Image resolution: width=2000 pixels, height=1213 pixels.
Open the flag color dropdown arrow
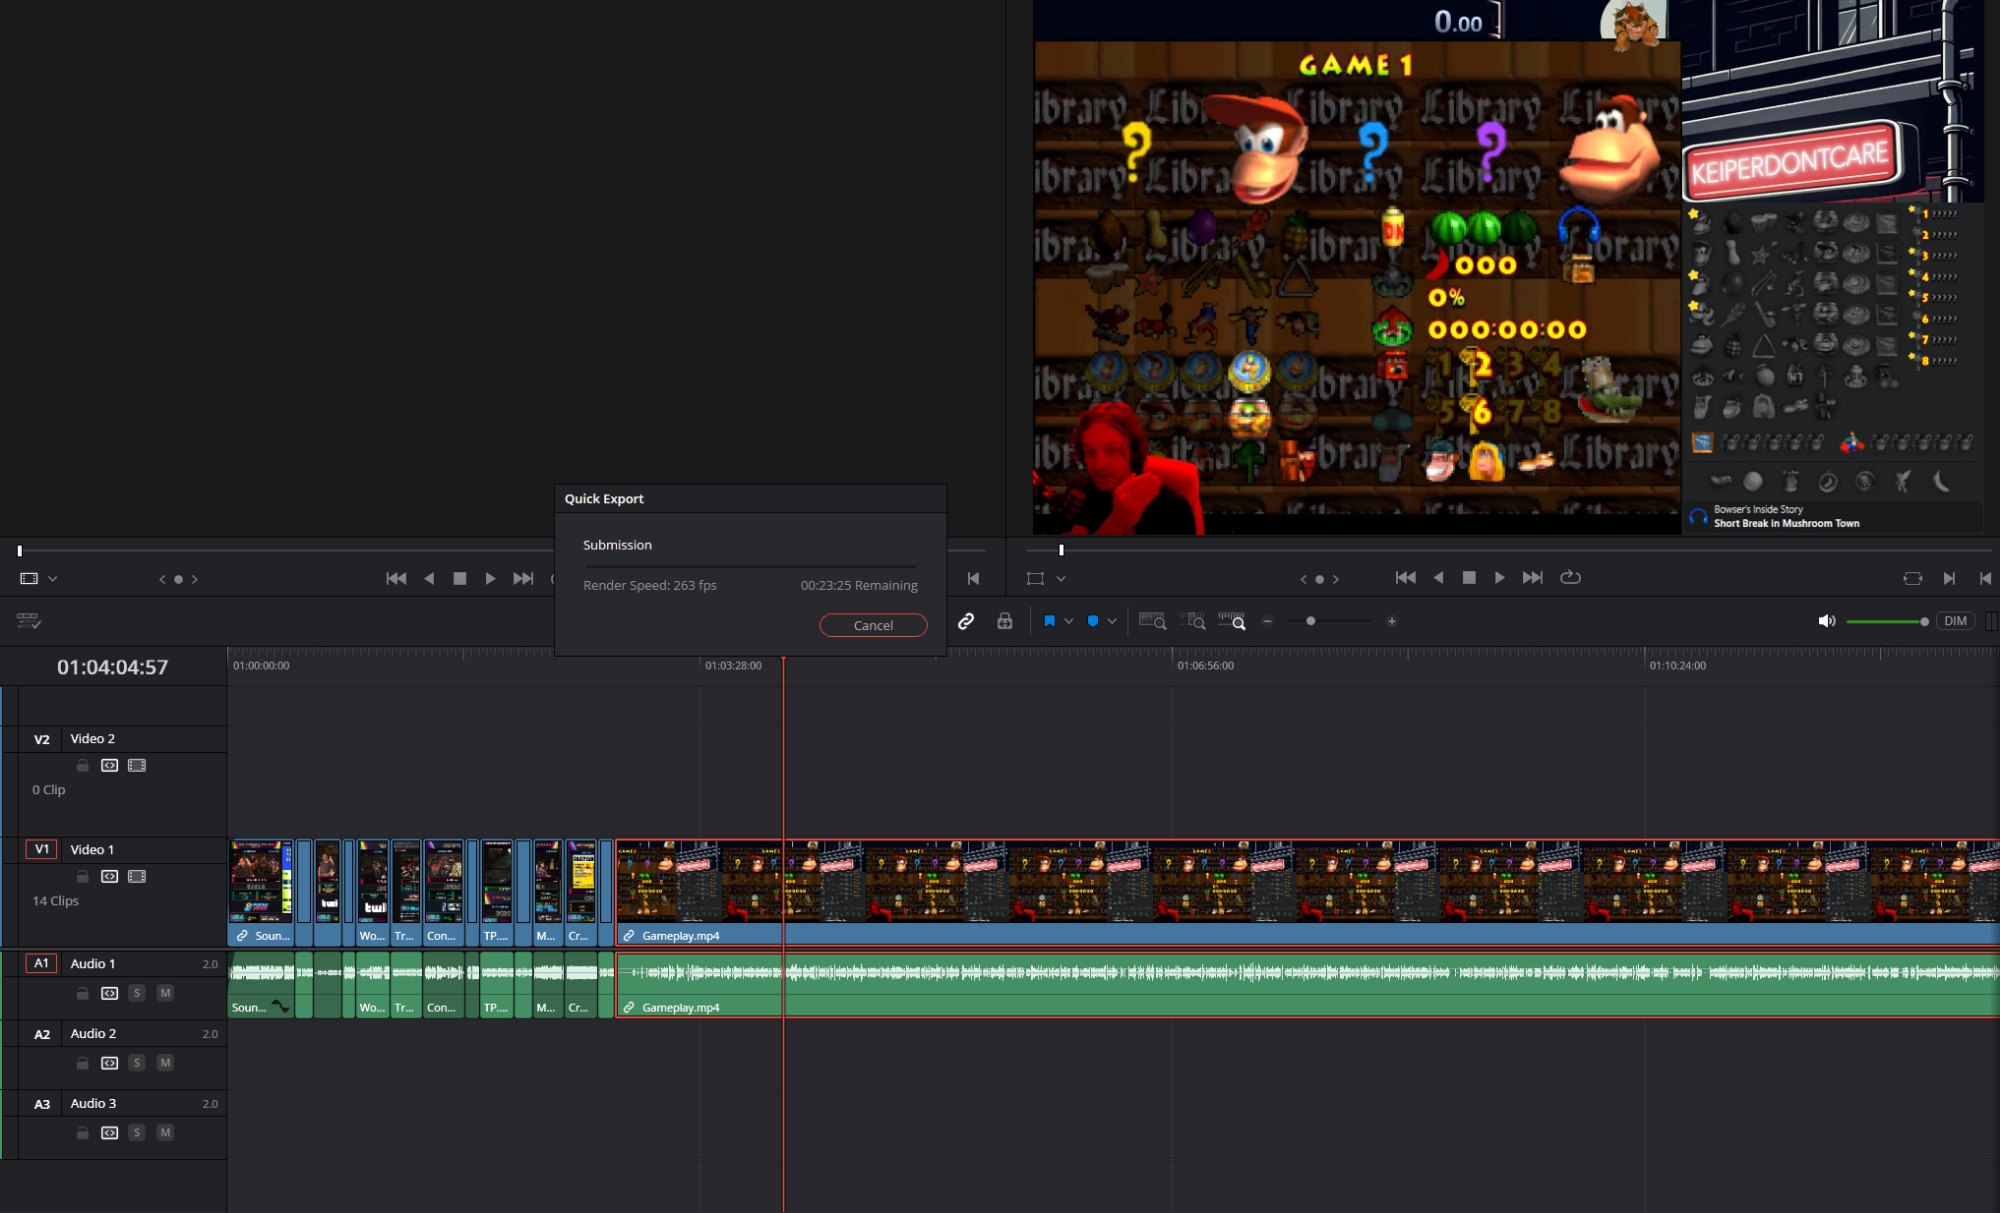pyautogui.click(x=1069, y=621)
